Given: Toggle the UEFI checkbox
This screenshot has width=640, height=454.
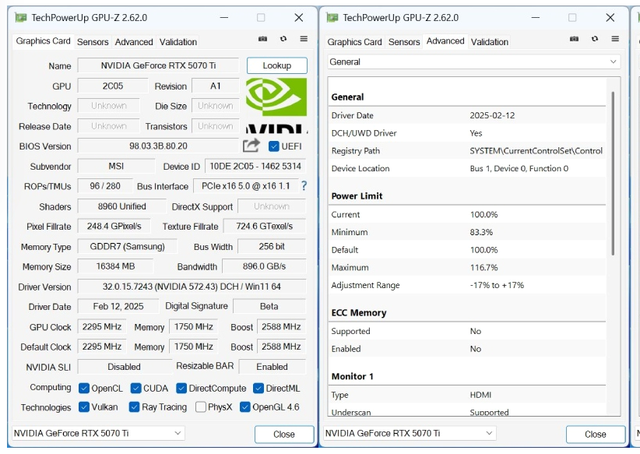Looking at the screenshot, I should tap(274, 146).
